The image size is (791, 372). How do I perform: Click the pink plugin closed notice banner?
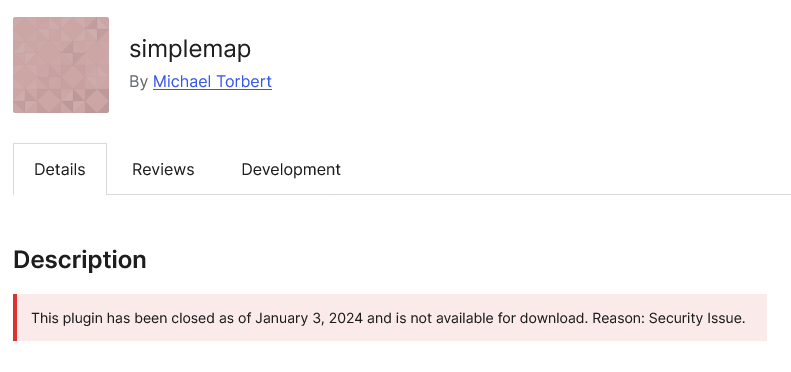coord(390,318)
